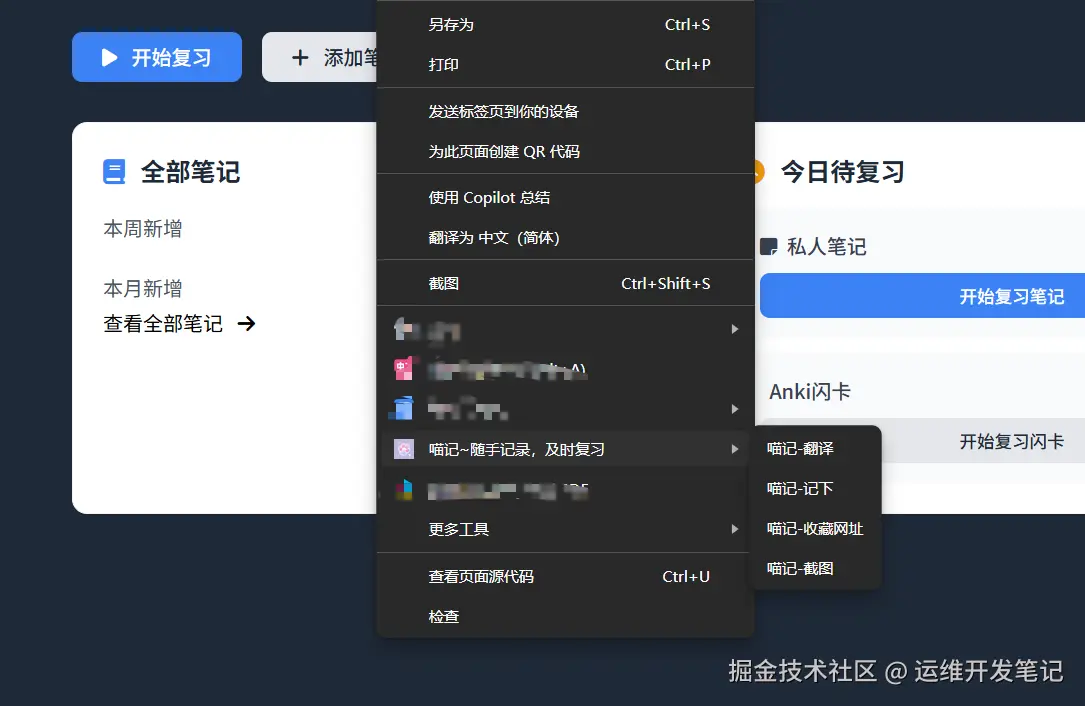Click the 全部笔记 heading
Viewport: 1085px width, 706px height.
190,172
